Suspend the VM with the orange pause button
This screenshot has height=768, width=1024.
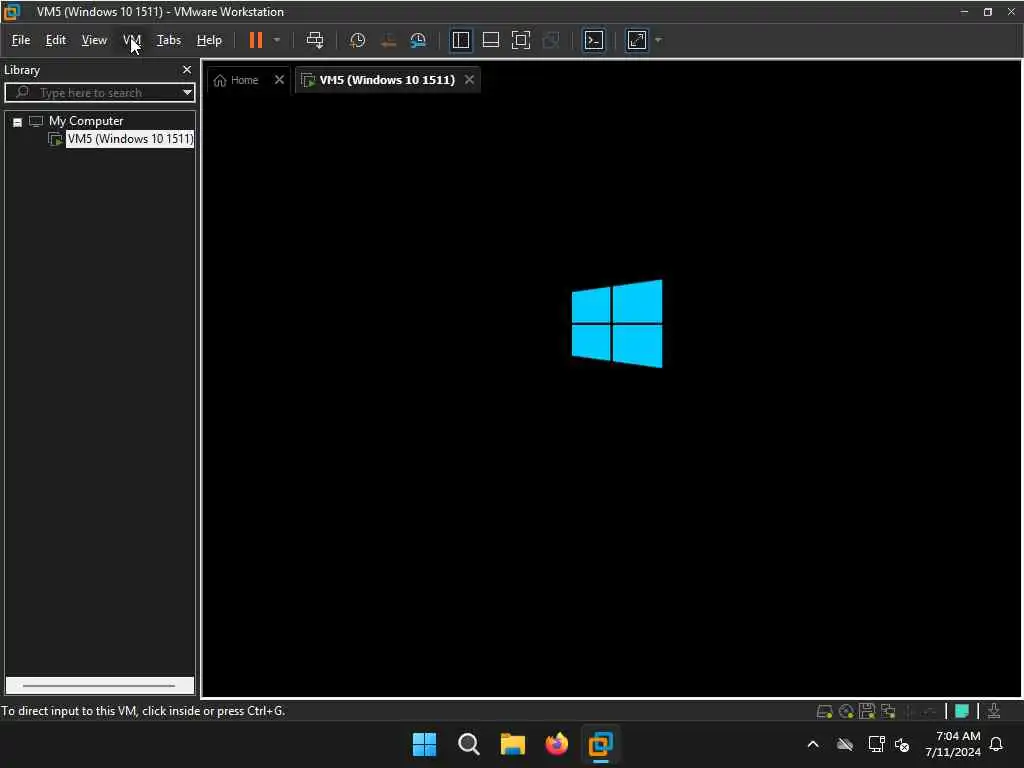point(255,40)
